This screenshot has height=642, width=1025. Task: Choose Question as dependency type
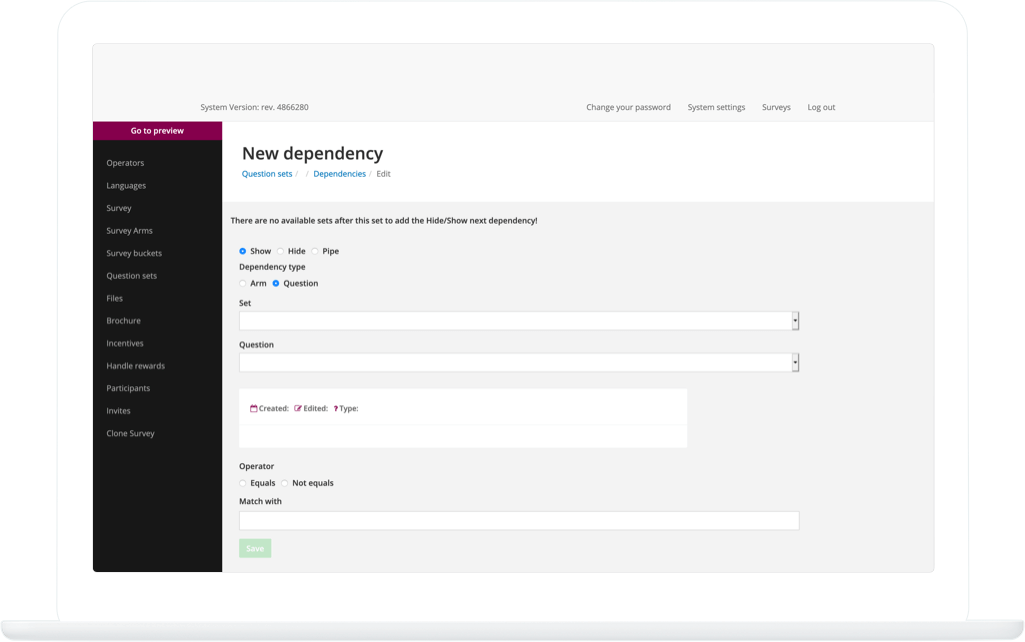click(x=276, y=283)
